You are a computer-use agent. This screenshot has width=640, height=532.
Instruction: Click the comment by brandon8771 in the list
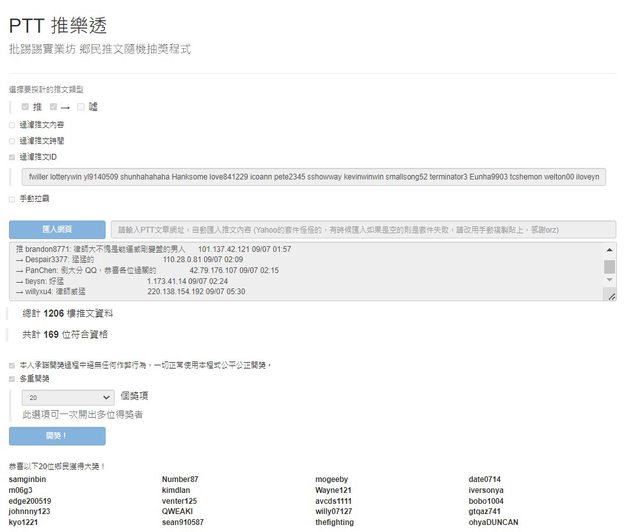coord(150,249)
